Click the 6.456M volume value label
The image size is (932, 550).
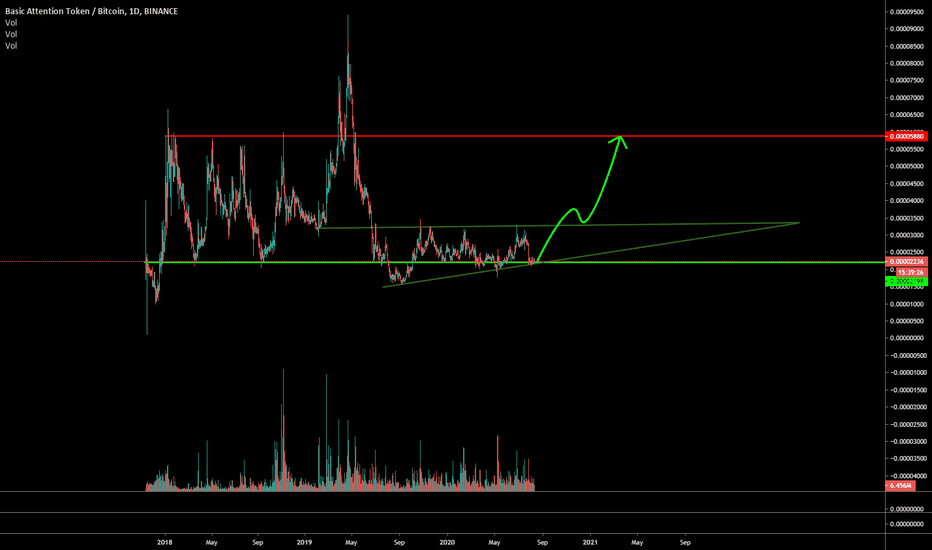click(x=900, y=486)
